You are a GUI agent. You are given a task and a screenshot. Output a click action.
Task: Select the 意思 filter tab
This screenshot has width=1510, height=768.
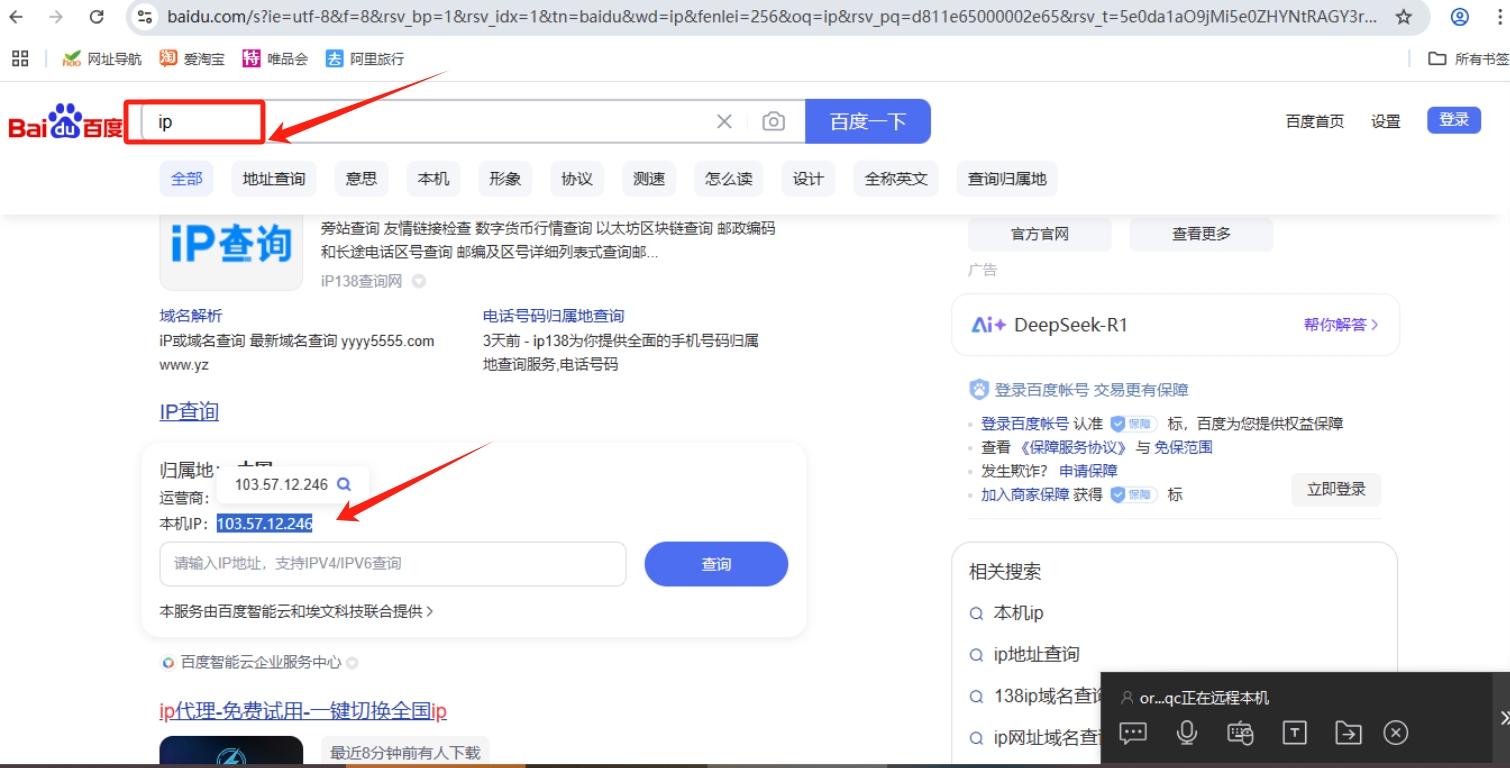coord(362,179)
